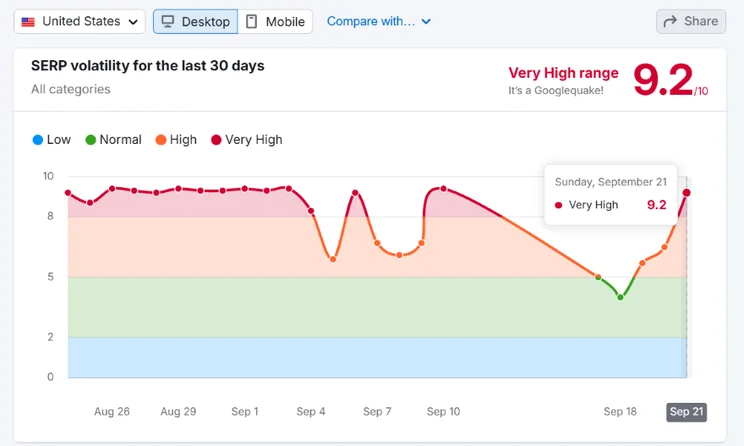Image resolution: width=744 pixels, height=446 pixels.
Task: Toggle the Normal series in legend
Action: [113, 140]
